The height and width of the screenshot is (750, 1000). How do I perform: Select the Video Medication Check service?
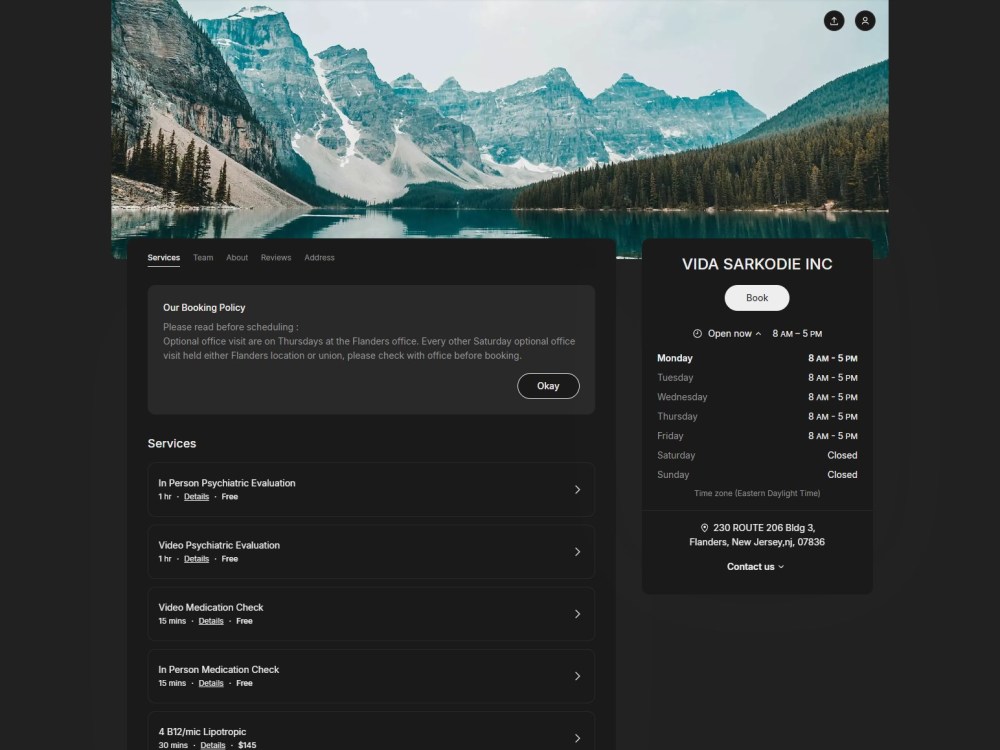click(x=371, y=614)
